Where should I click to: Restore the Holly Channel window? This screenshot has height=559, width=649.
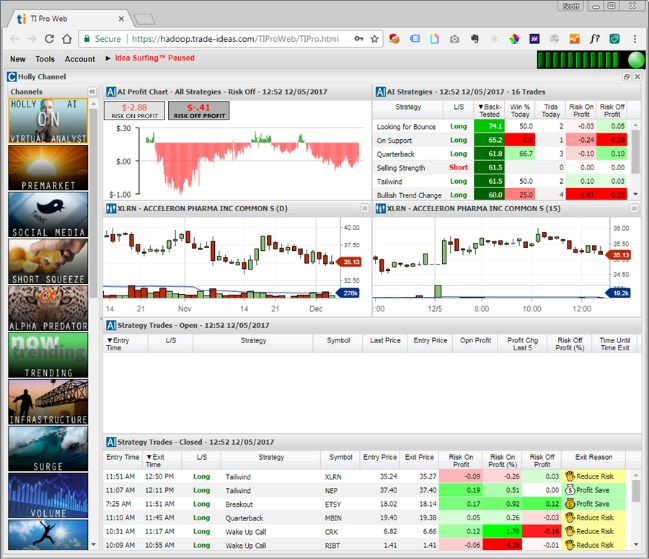tap(627, 77)
